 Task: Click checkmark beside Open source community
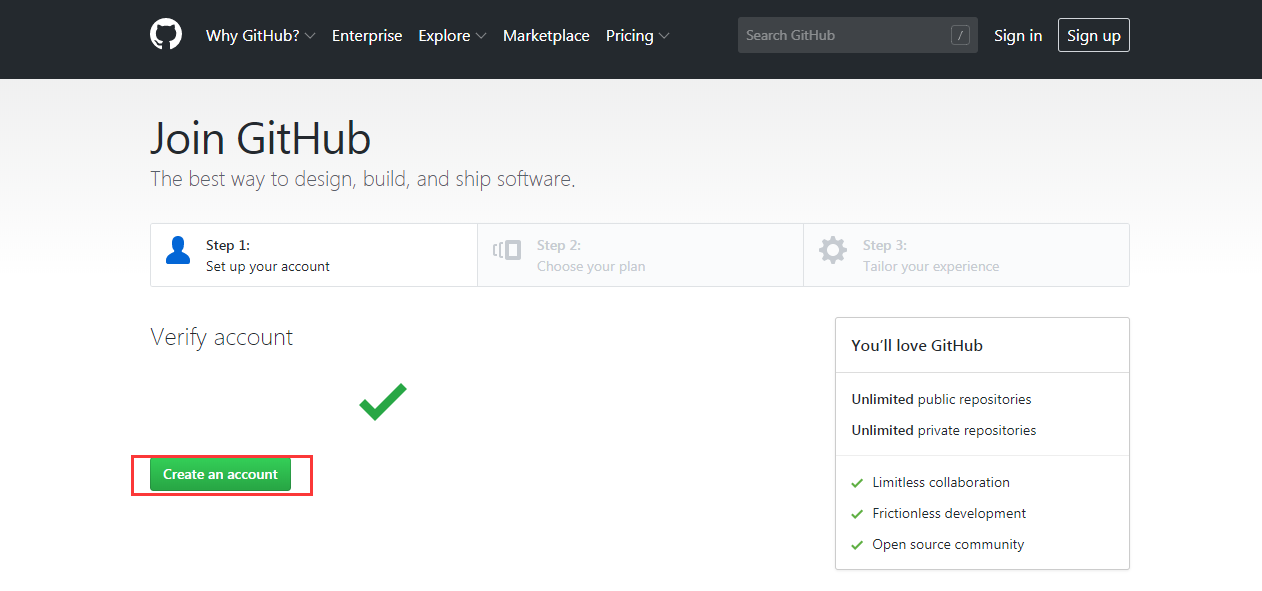(x=857, y=545)
